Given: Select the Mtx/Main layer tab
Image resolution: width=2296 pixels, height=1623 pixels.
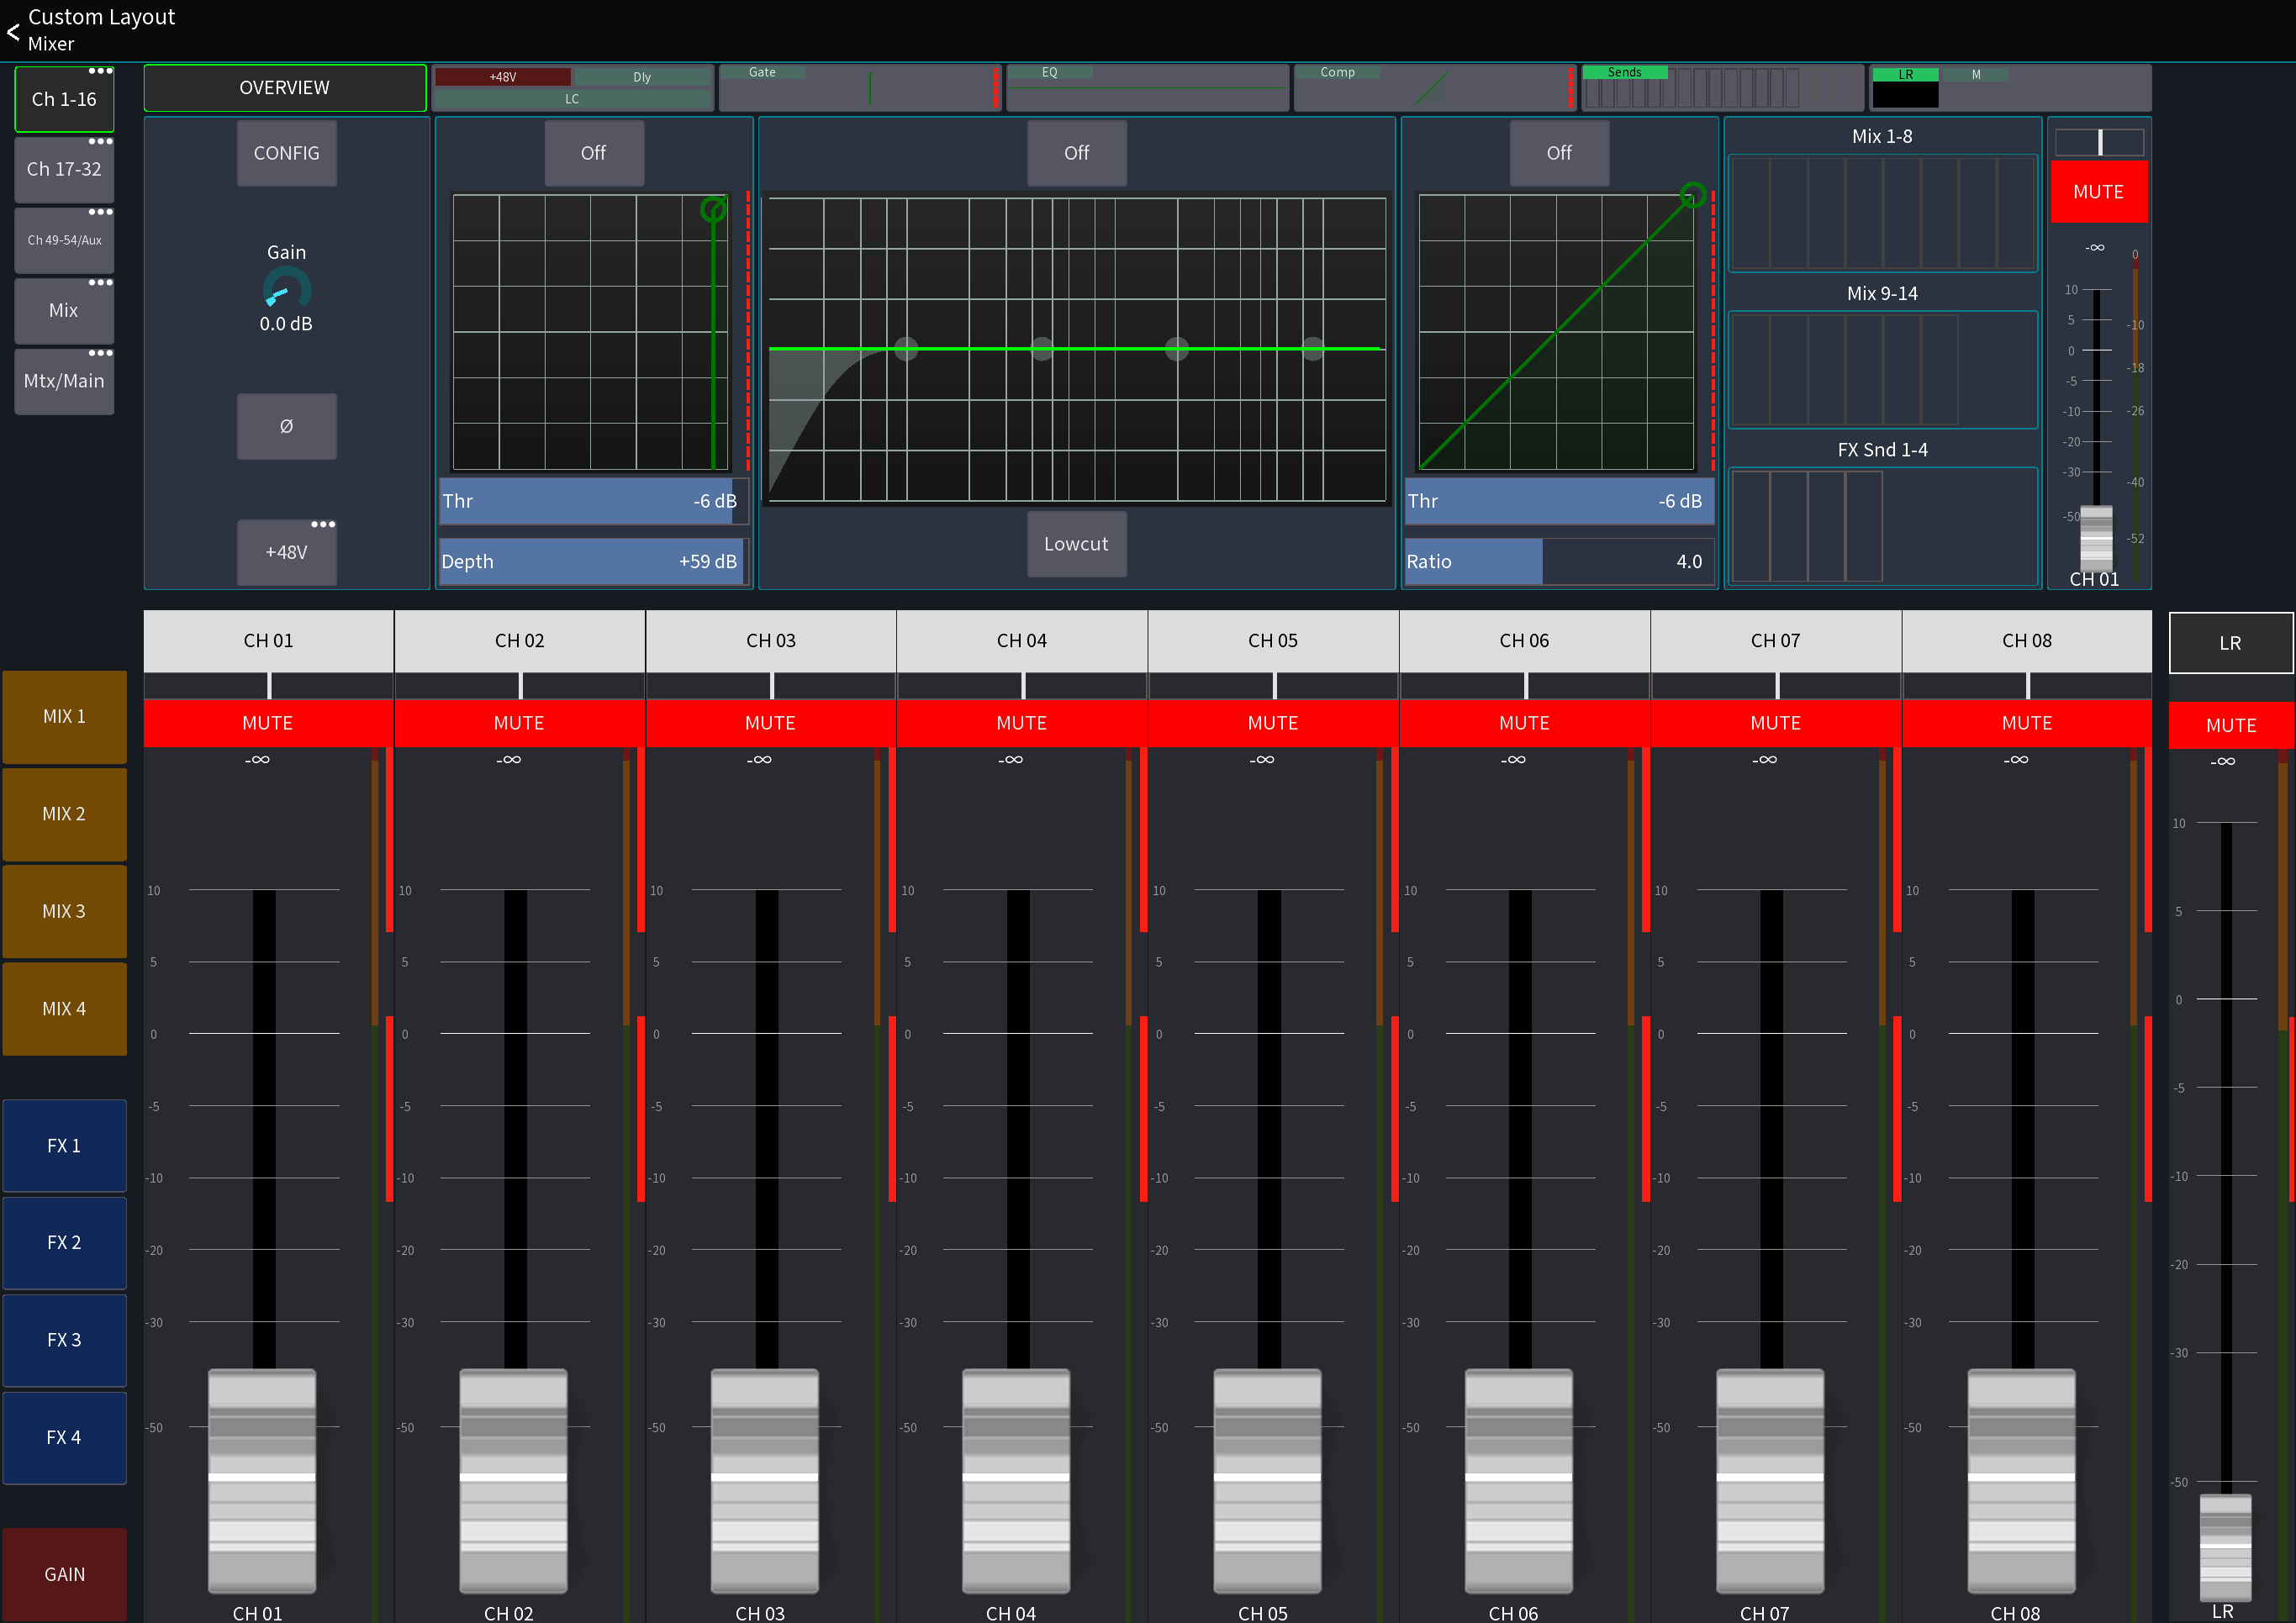Looking at the screenshot, I should pyautogui.click(x=64, y=381).
